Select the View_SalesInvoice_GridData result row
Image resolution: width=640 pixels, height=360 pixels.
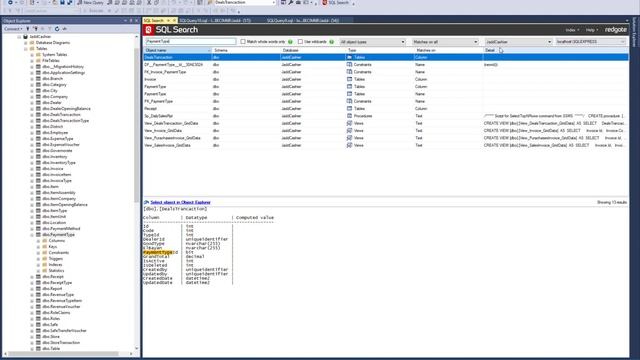[x=386, y=145]
